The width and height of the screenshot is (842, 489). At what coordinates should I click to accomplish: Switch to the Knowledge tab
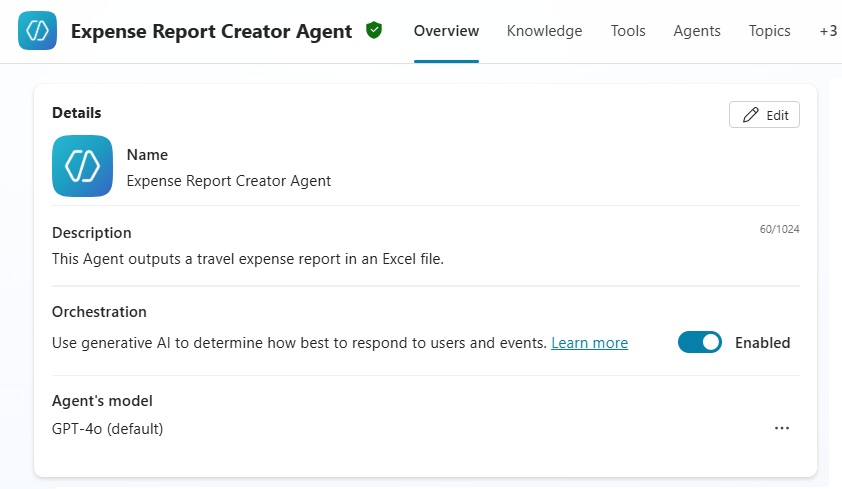pyautogui.click(x=544, y=31)
